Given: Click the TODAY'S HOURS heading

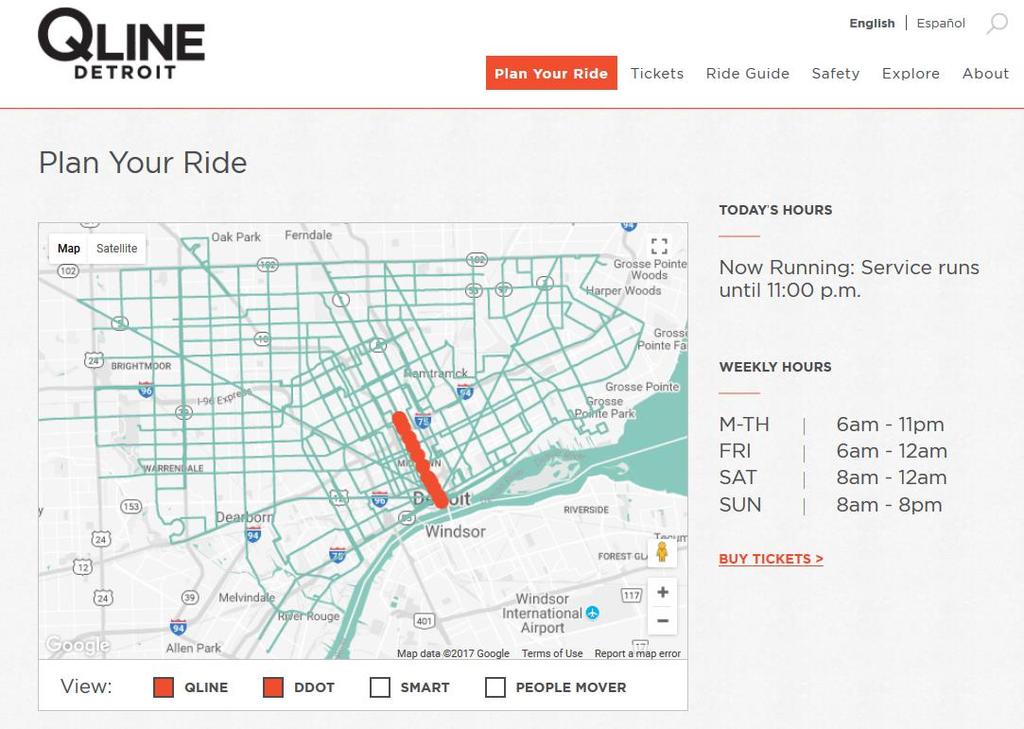Looking at the screenshot, I should coord(776,210).
